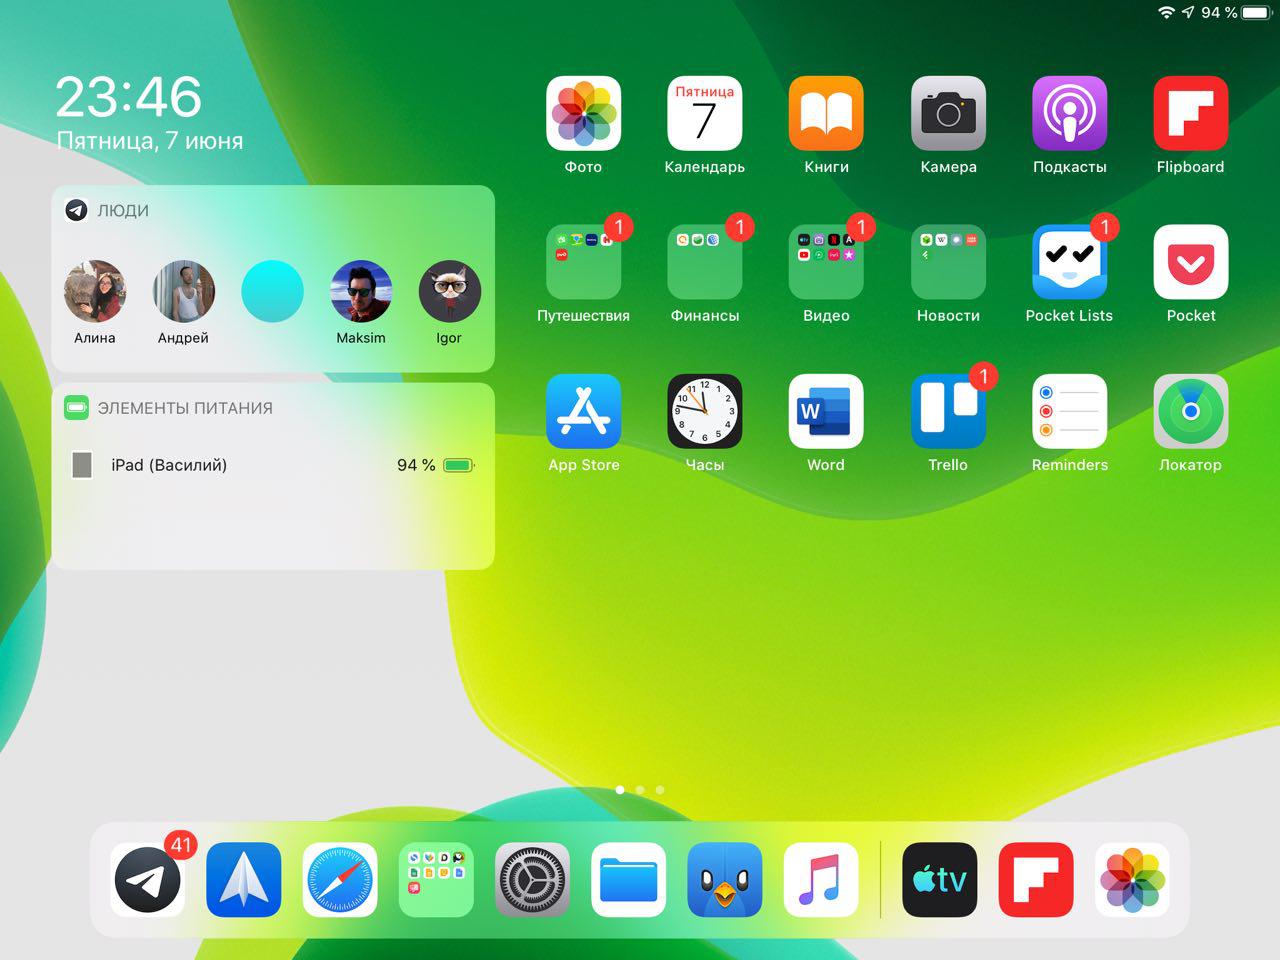The width and height of the screenshot is (1280, 960).
Task: Open the Календарь app
Action: (705, 113)
